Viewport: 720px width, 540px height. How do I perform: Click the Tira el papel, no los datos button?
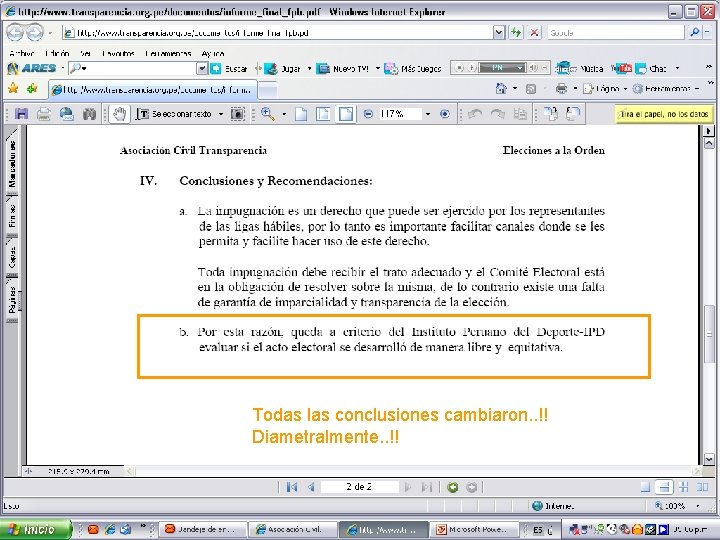point(664,114)
